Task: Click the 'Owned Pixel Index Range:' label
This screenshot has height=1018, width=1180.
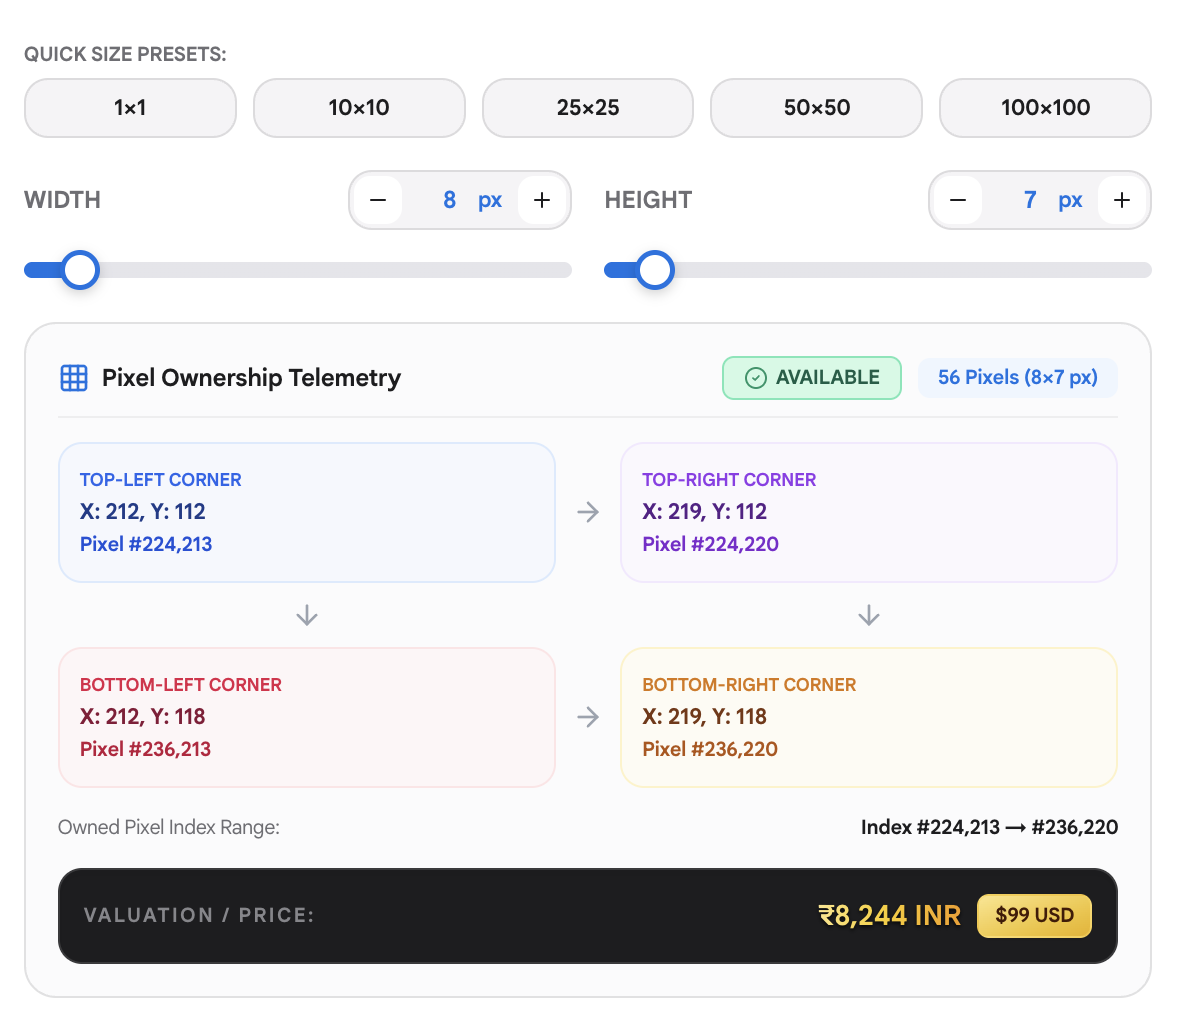Action: 169,828
